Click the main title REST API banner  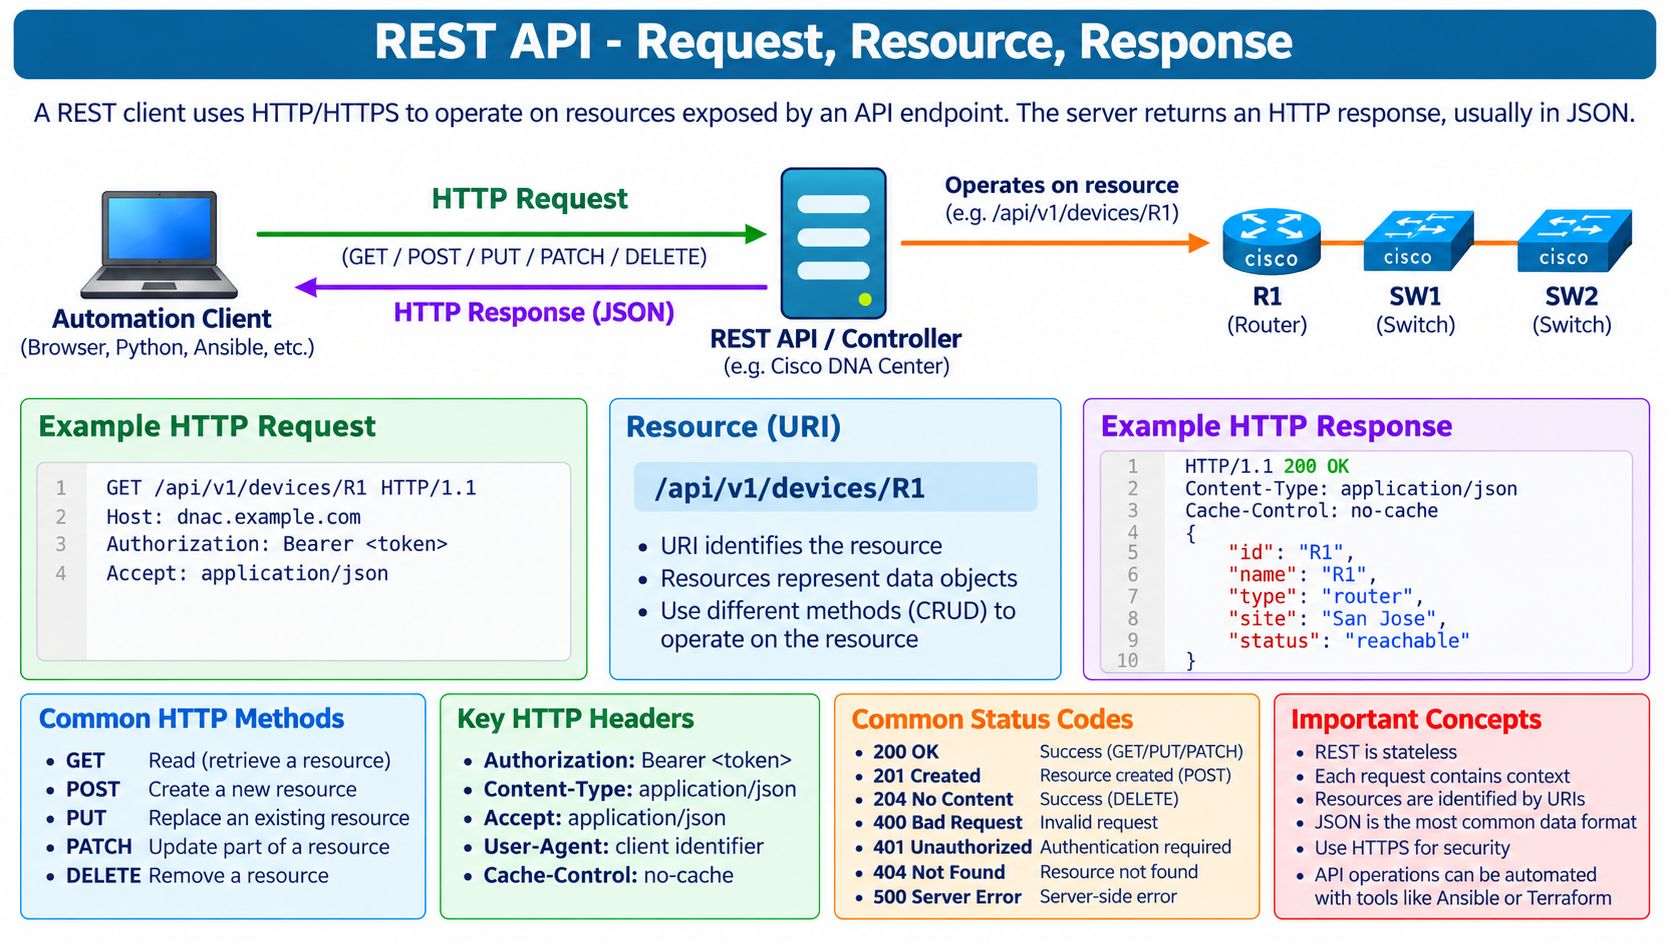click(834, 43)
